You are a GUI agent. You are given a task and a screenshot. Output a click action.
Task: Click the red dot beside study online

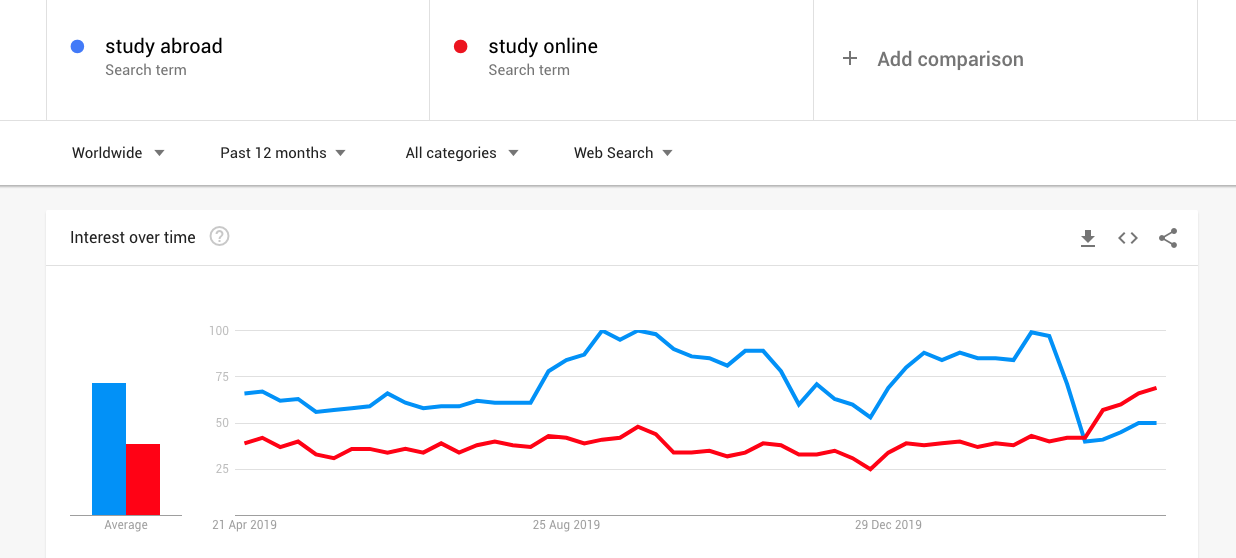(461, 46)
